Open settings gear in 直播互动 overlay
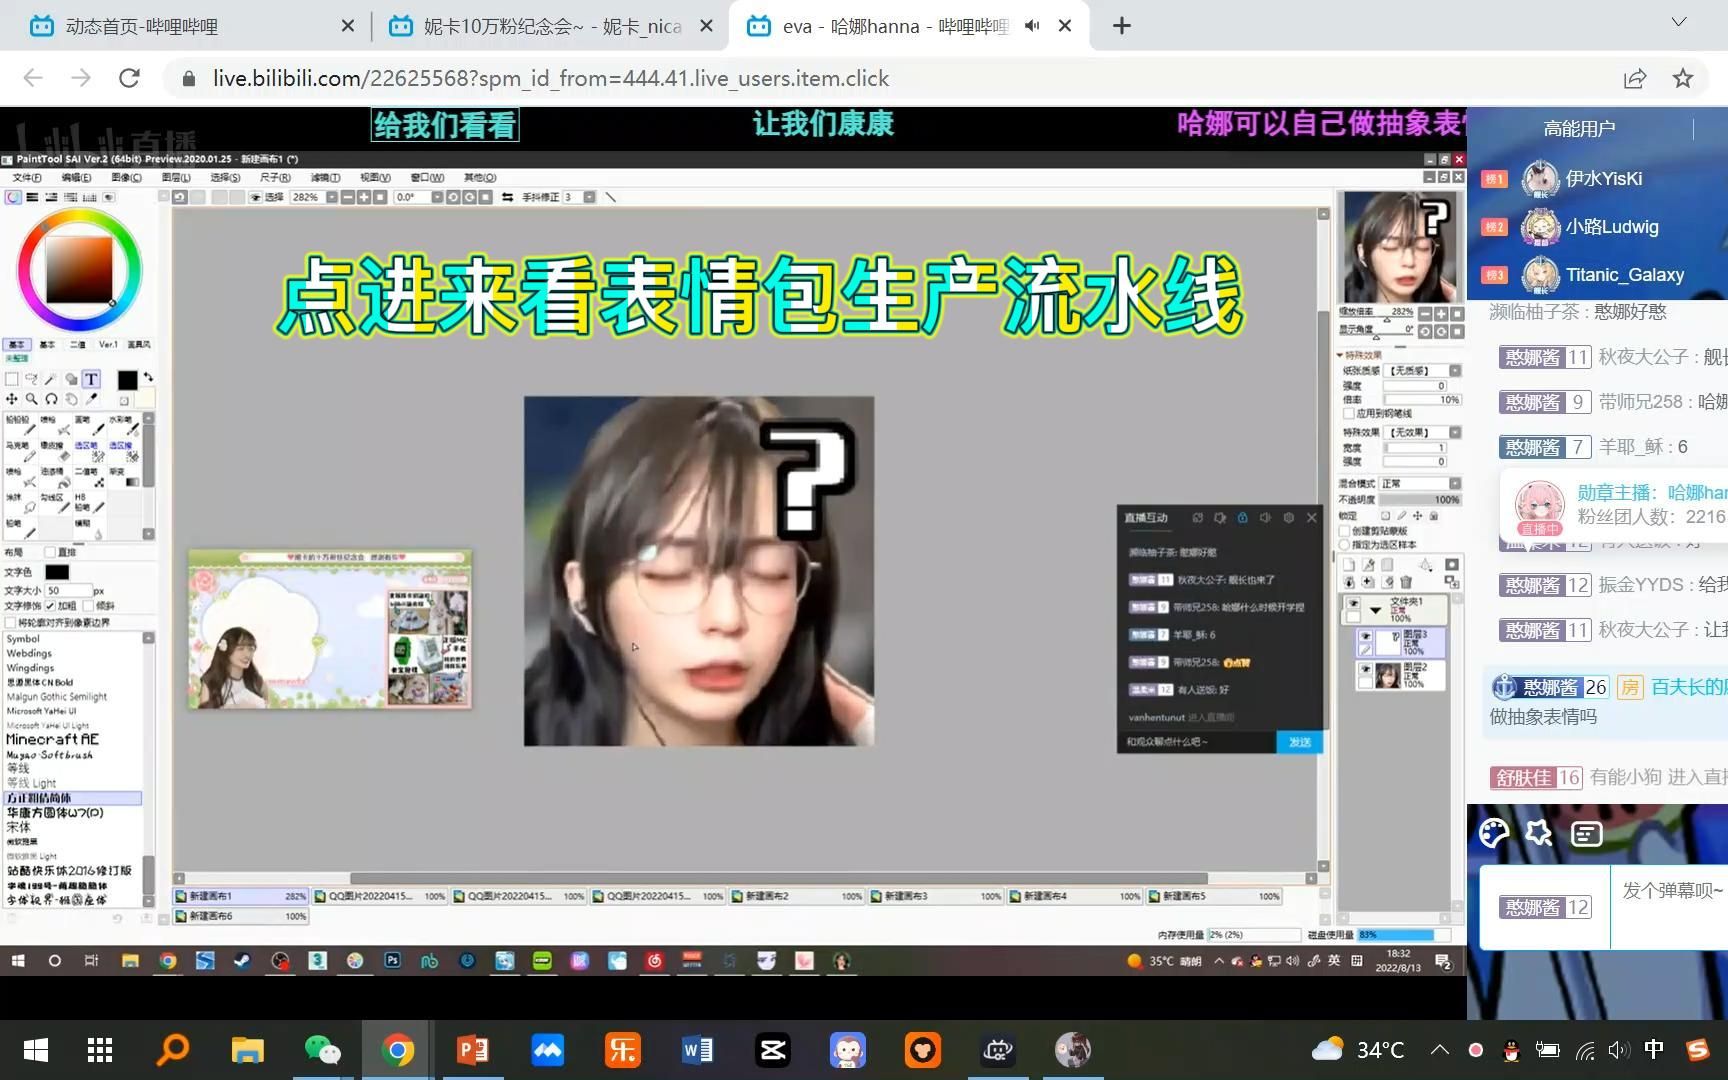This screenshot has height=1080, width=1728. pos(1288,517)
